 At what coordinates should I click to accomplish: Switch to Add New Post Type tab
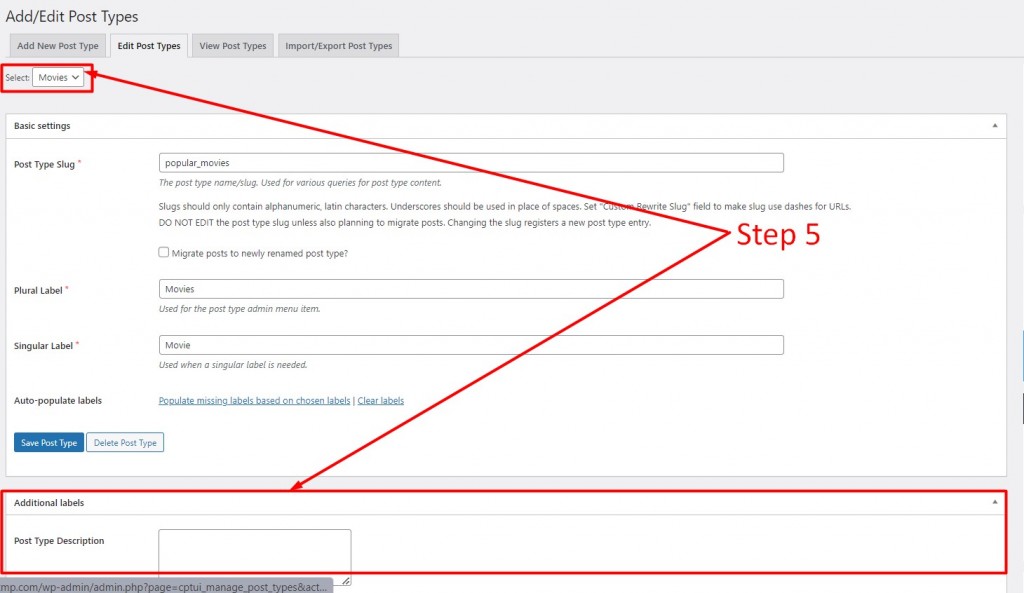coord(57,46)
